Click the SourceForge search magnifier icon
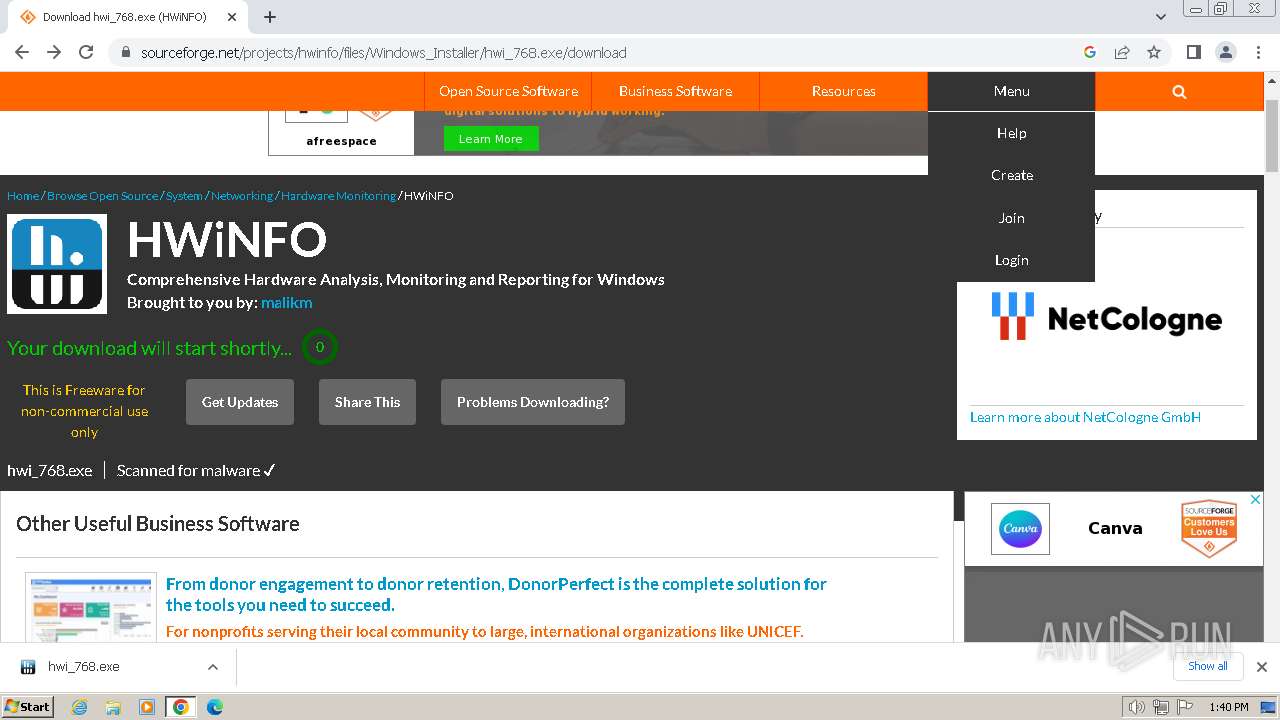Image resolution: width=1280 pixels, height=720 pixels. tap(1179, 91)
